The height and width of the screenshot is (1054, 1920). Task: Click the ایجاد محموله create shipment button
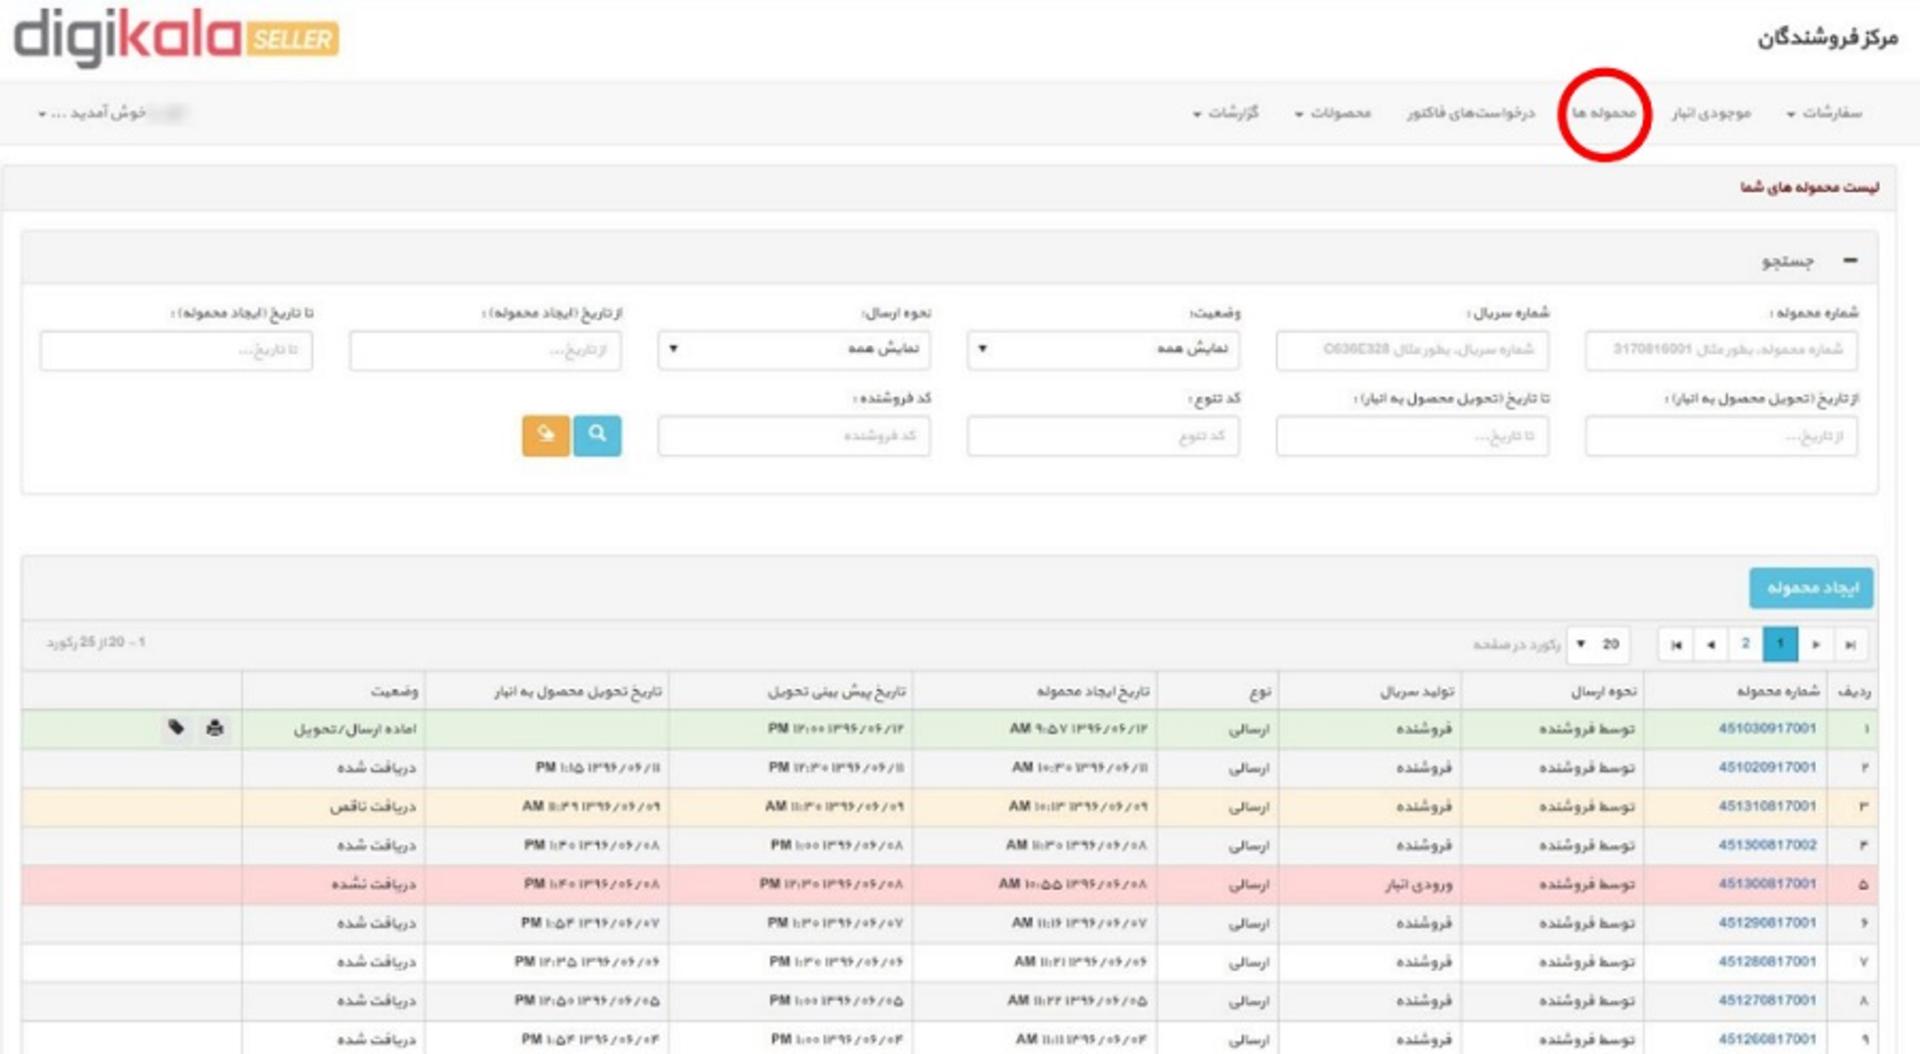pyautogui.click(x=1811, y=588)
